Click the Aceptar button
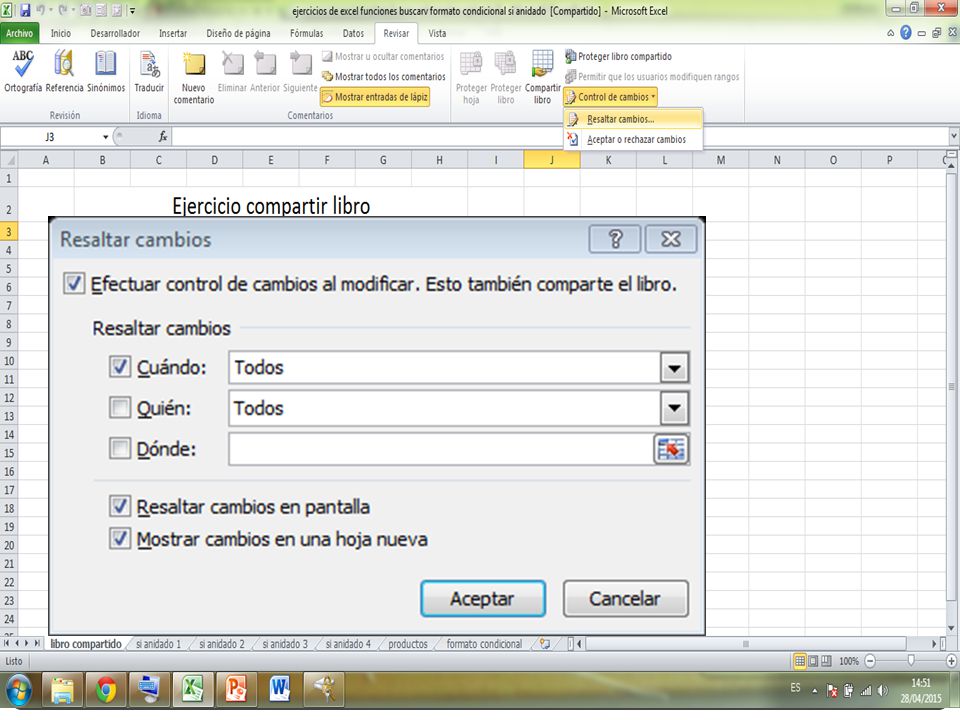 tap(482, 598)
